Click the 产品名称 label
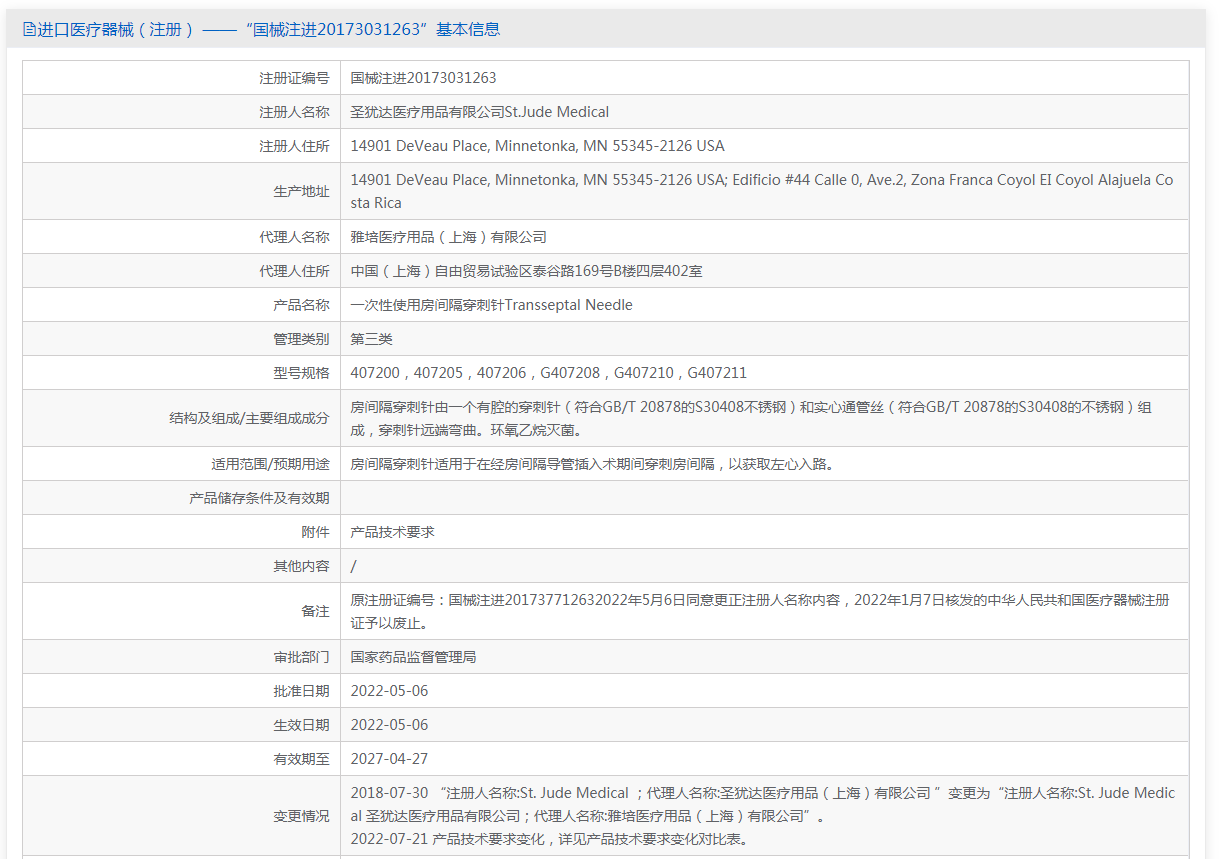The width and height of the screenshot is (1223, 859). click(301, 305)
